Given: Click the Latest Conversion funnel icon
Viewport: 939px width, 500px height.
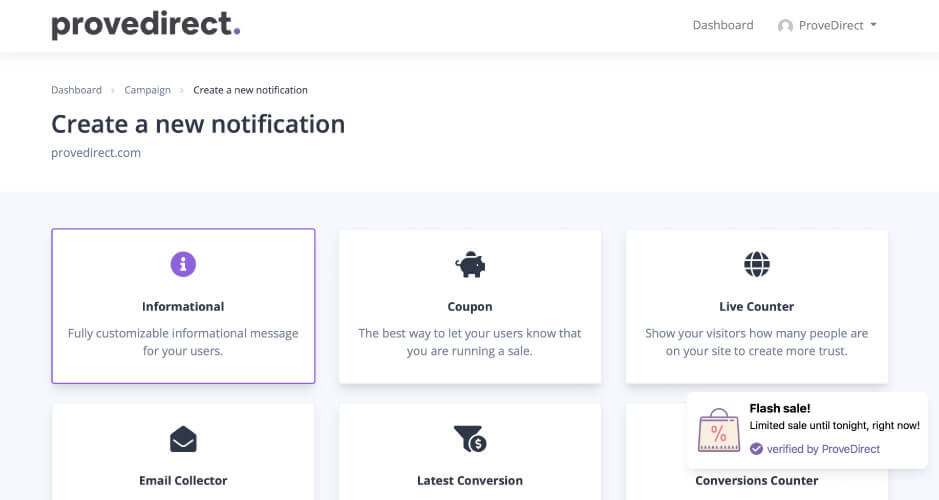Looking at the screenshot, I should [x=470, y=439].
